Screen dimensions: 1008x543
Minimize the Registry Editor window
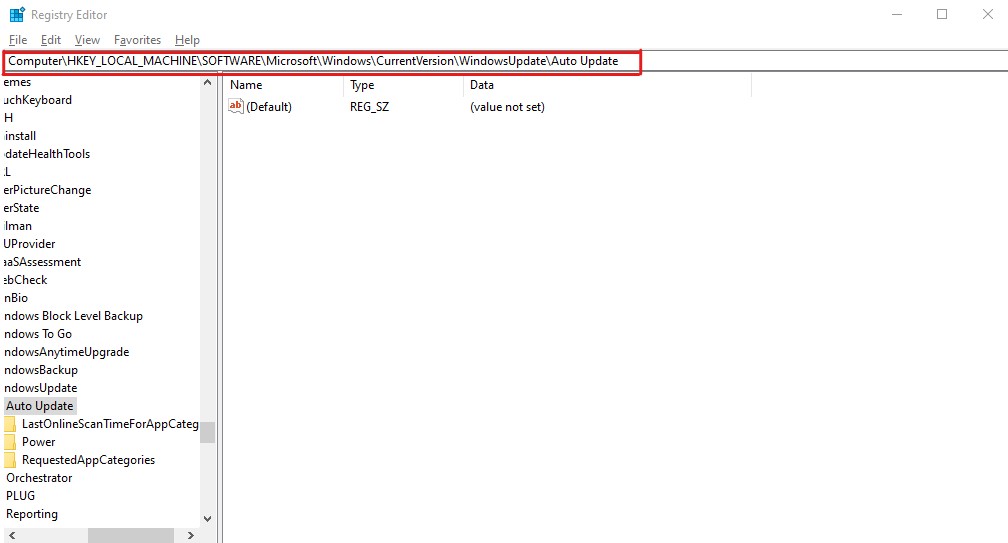pos(897,14)
